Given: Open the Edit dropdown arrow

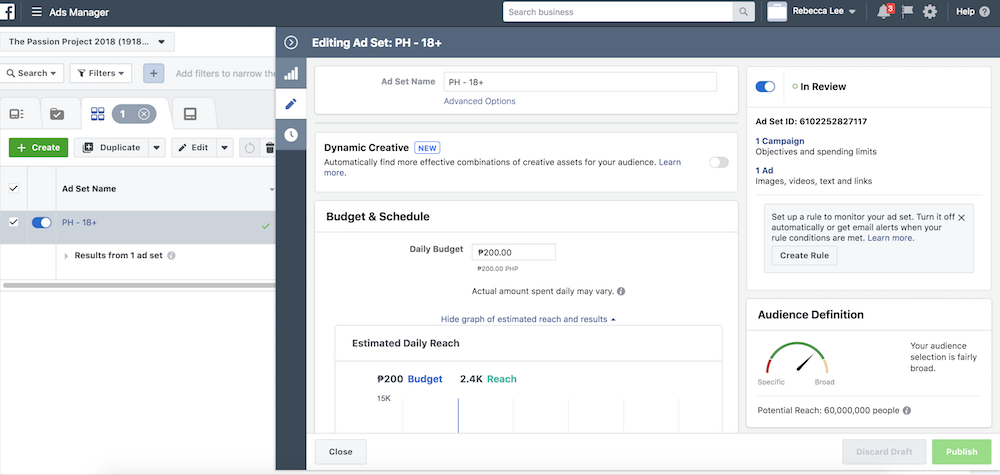Looking at the screenshot, I should [224, 148].
